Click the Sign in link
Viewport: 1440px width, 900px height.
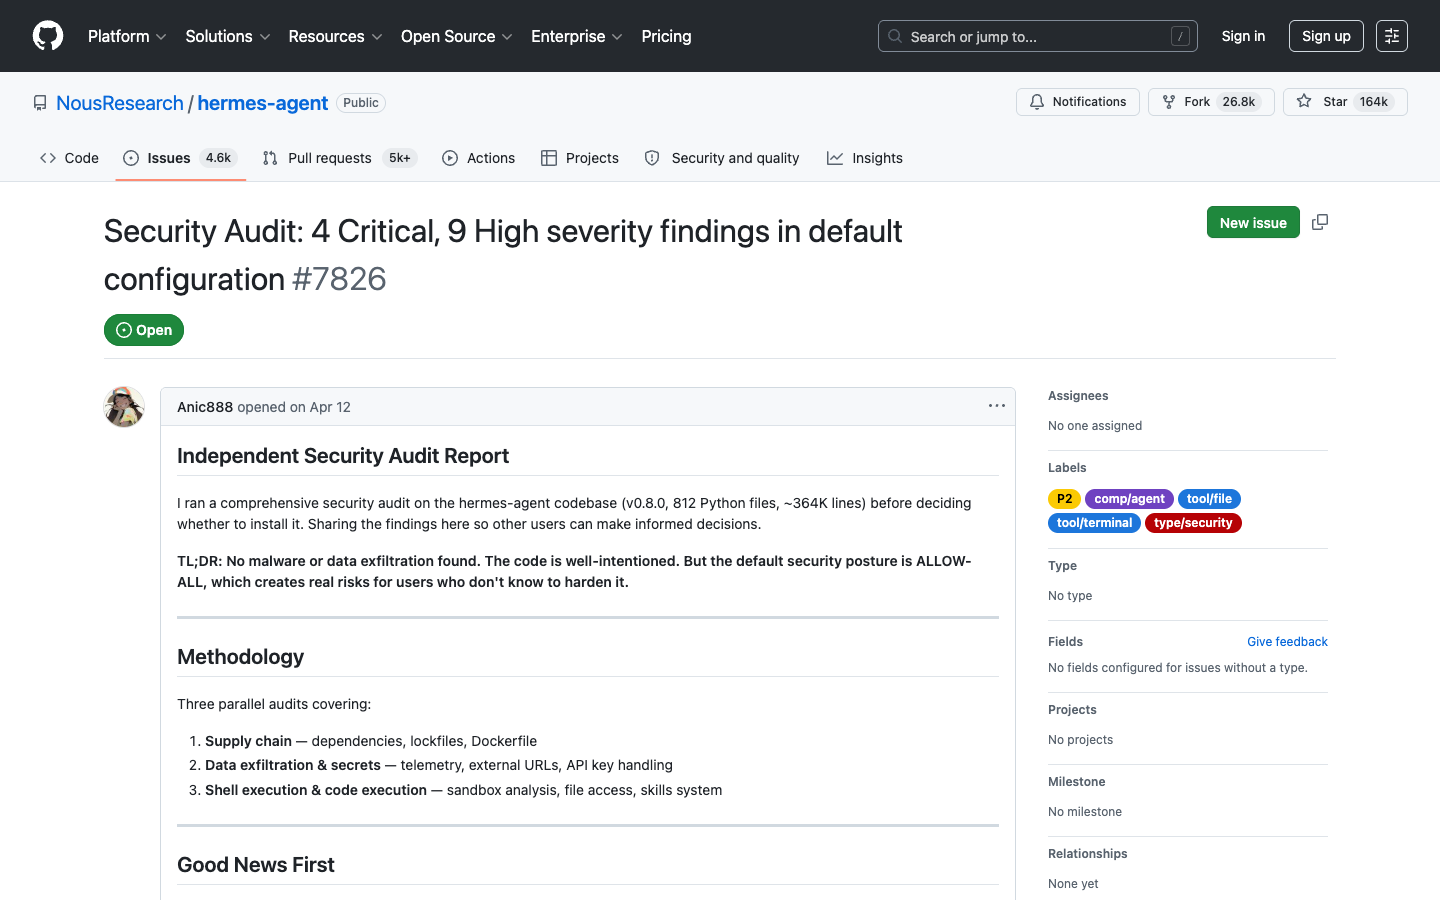[x=1243, y=36]
